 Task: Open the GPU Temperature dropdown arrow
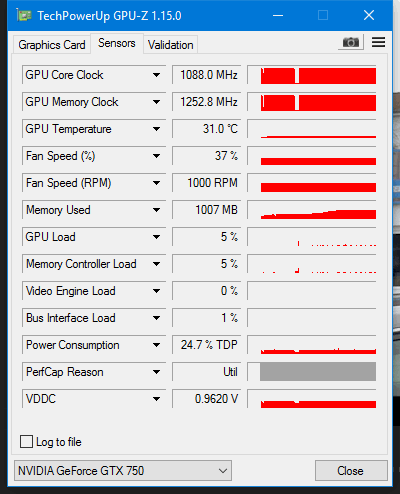tap(156, 129)
